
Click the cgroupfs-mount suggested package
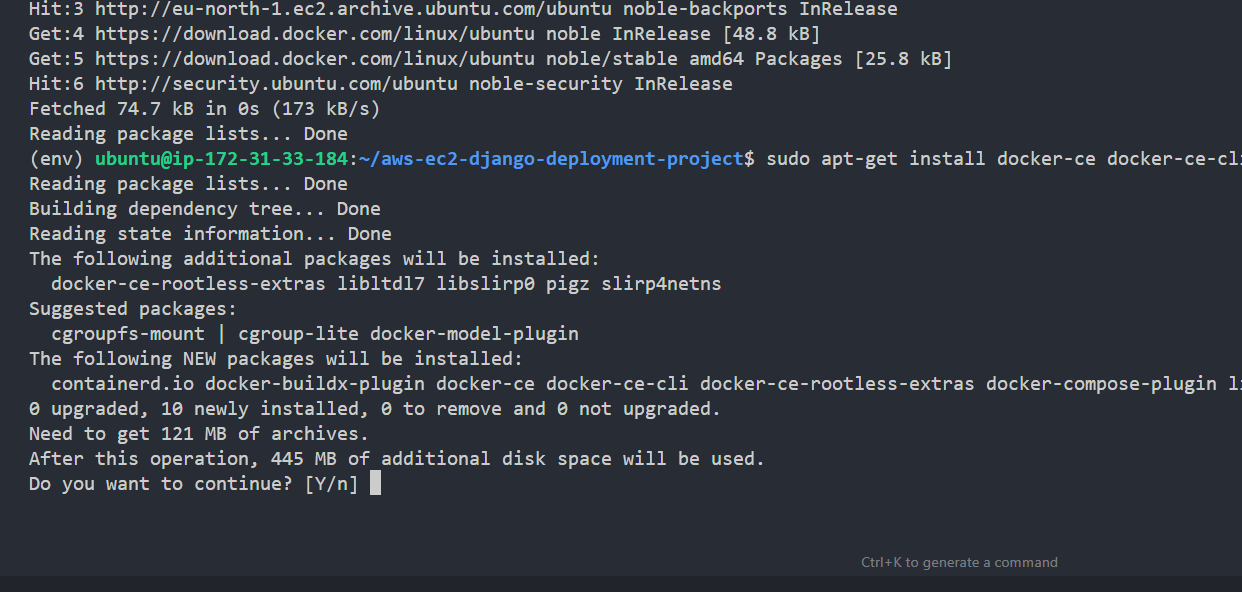pyautogui.click(x=128, y=334)
